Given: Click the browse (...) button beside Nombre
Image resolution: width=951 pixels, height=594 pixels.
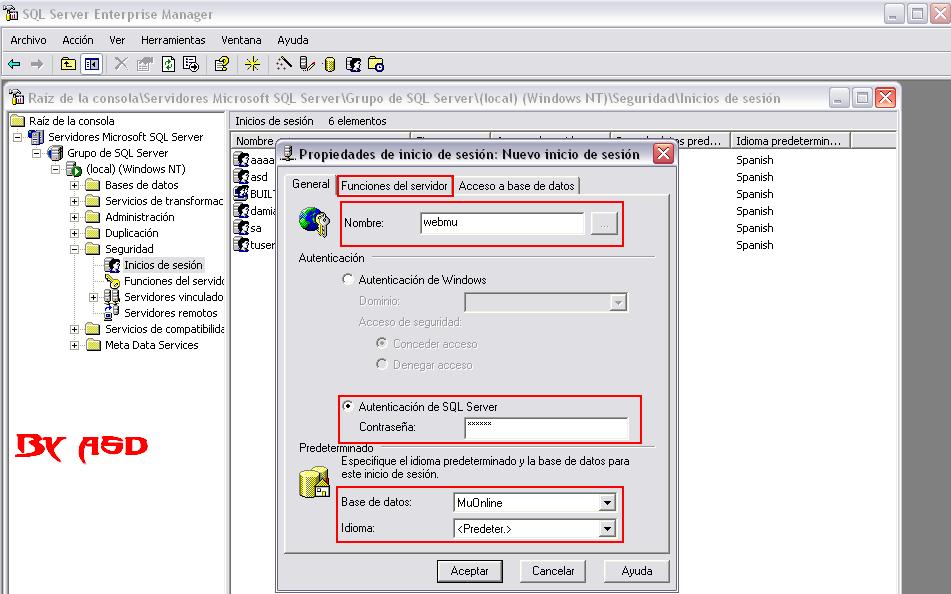Looking at the screenshot, I should pyautogui.click(x=604, y=223).
